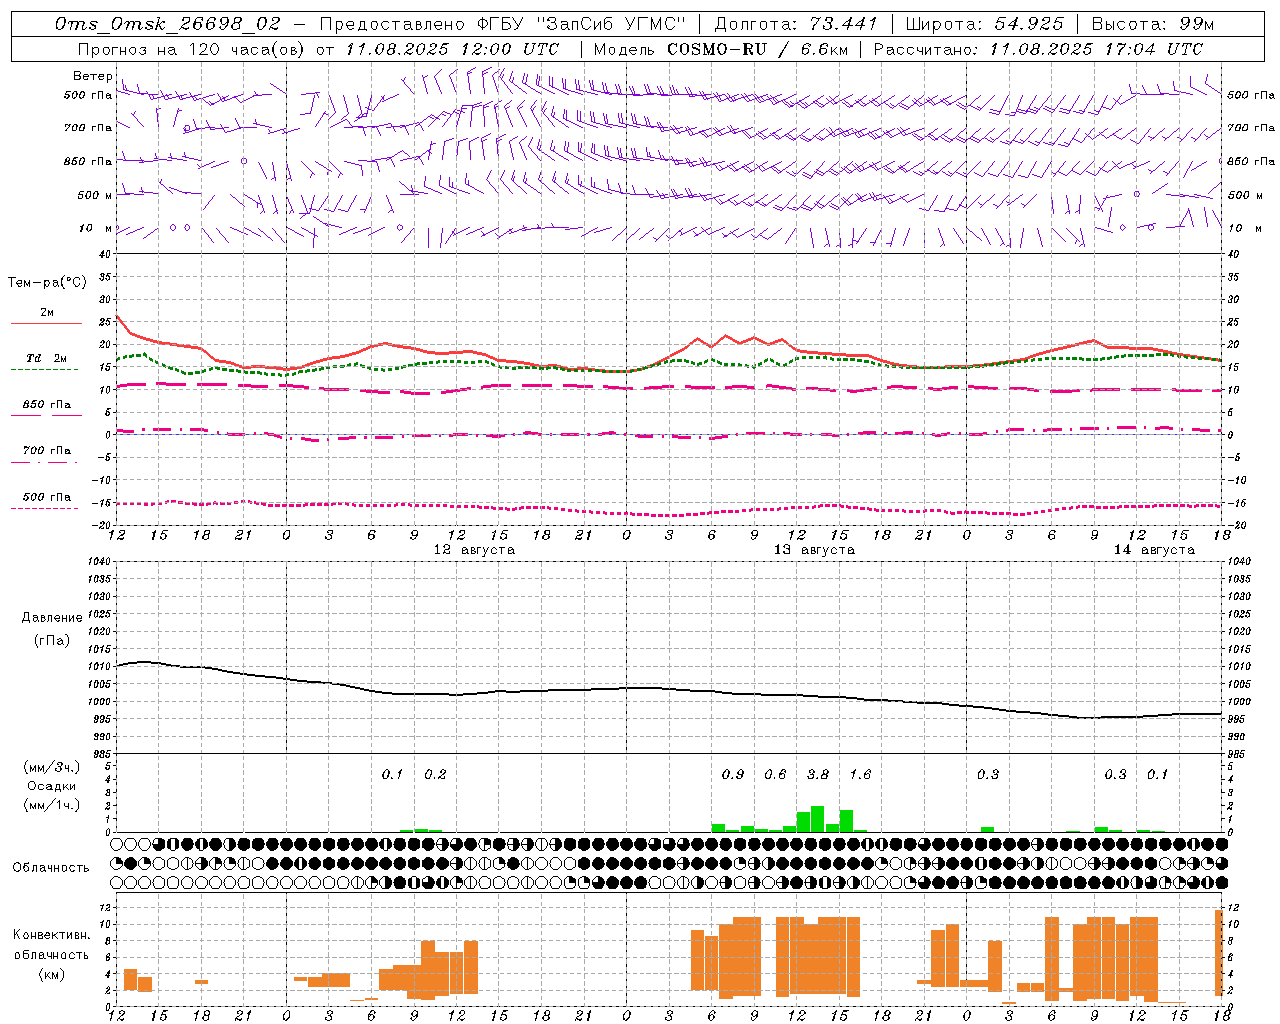Click the (мм/1ч.) unit label
Screen dimensions: 1280x1024
pyautogui.click(x=52, y=805)
